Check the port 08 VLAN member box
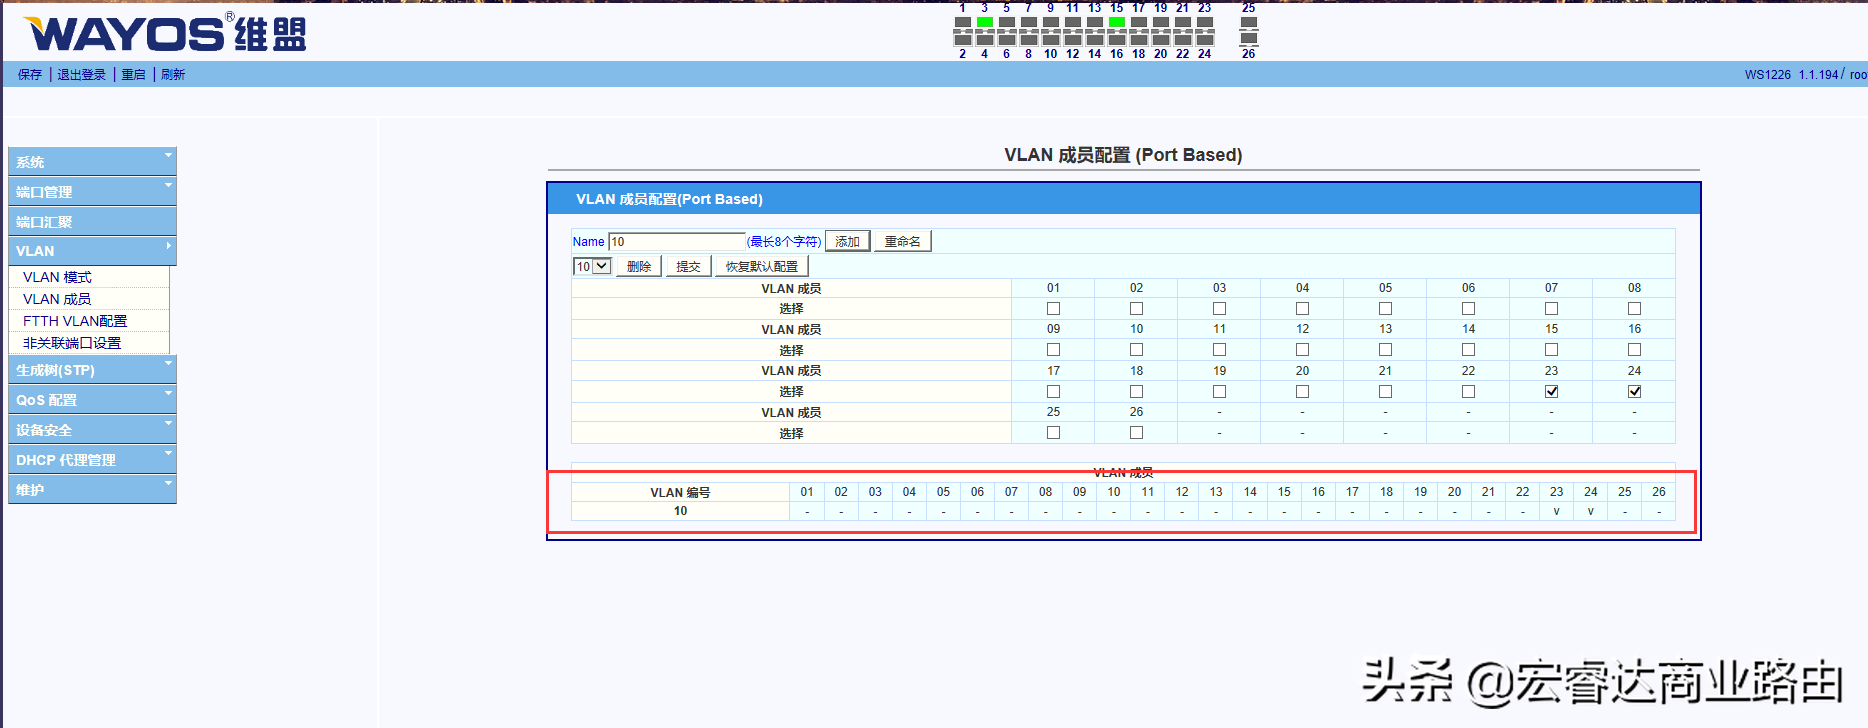 1634,309
